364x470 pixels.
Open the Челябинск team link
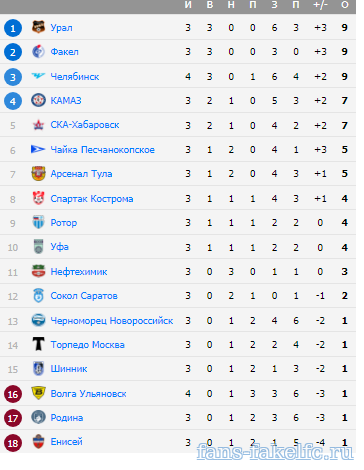click(75, 77)
